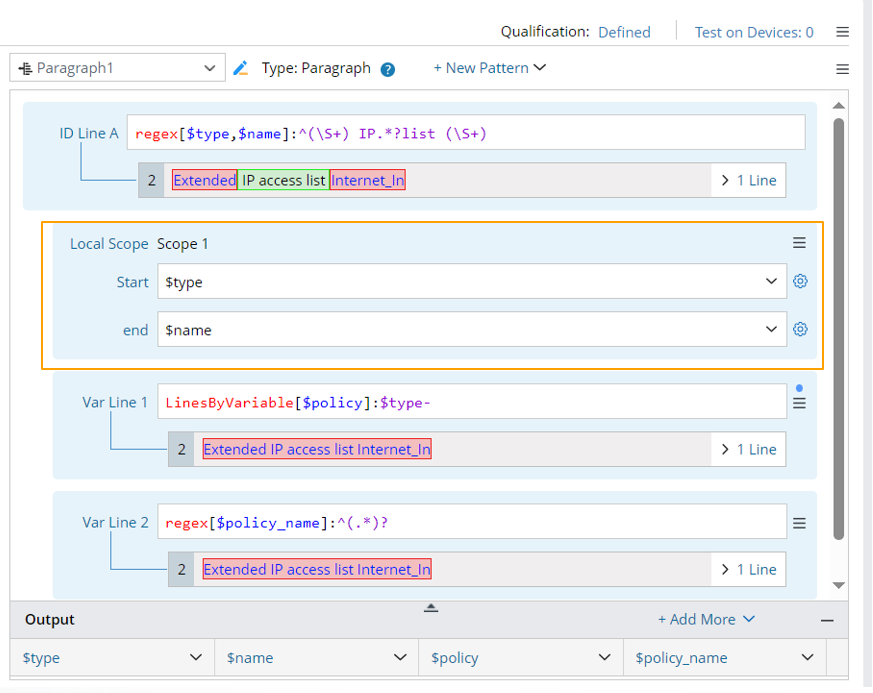Click the vertical scrollbar down arrow
The image size is (873, 693).
coord(839,586)
